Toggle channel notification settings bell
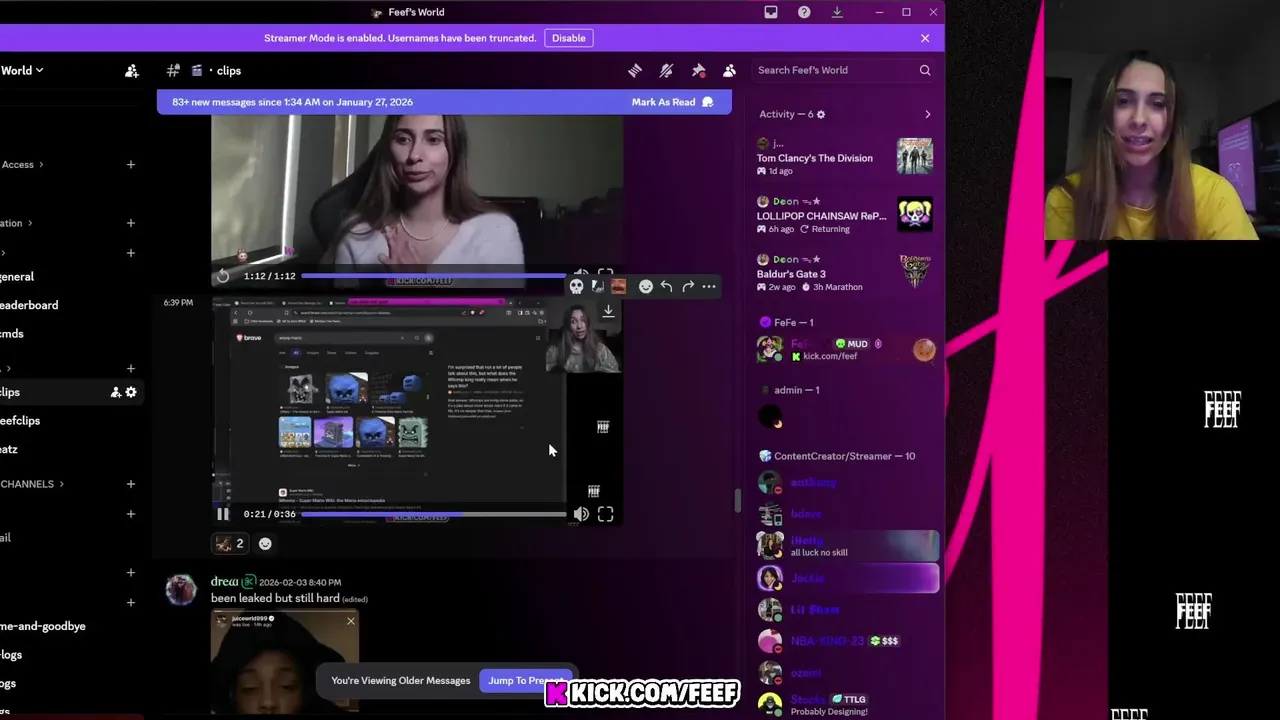 (666, 70)
